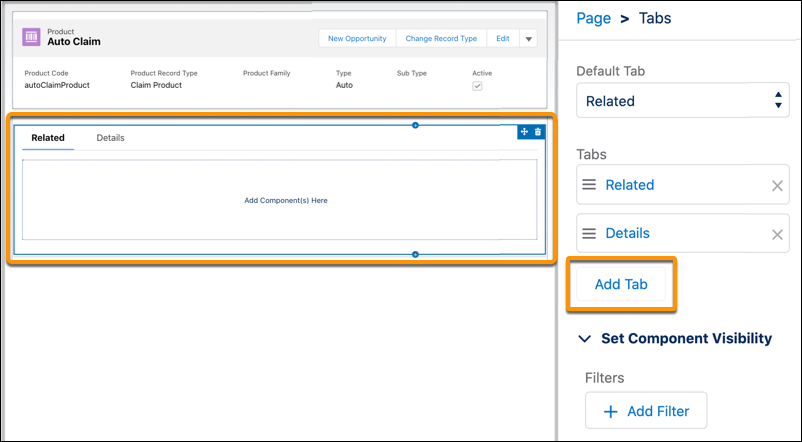
Task: Open the Details tab settings link
Action: 627,233
